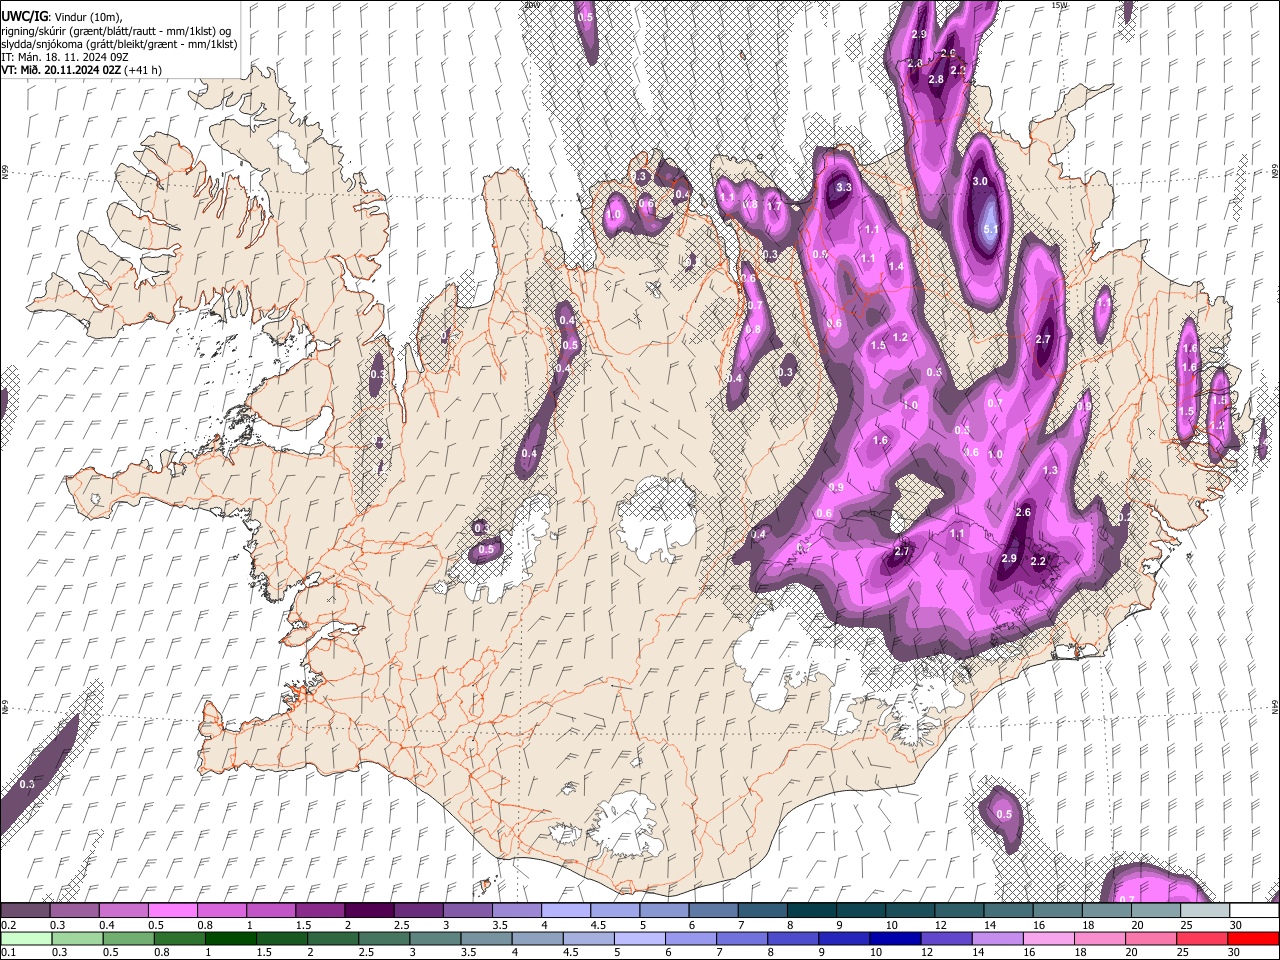This screenshot has width=1280, height=960.
Task: Select the rain legend swatch between 4.5 and 5
Action: tap(589, 939)
